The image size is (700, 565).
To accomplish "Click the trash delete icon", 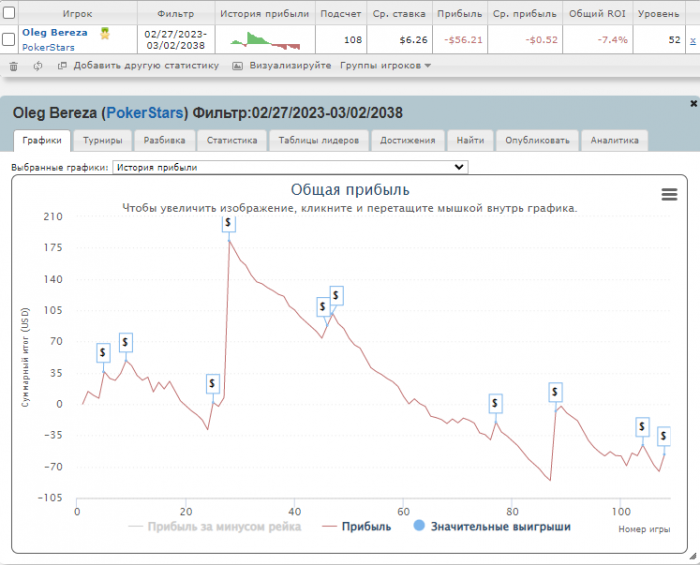I will (14, 66).
